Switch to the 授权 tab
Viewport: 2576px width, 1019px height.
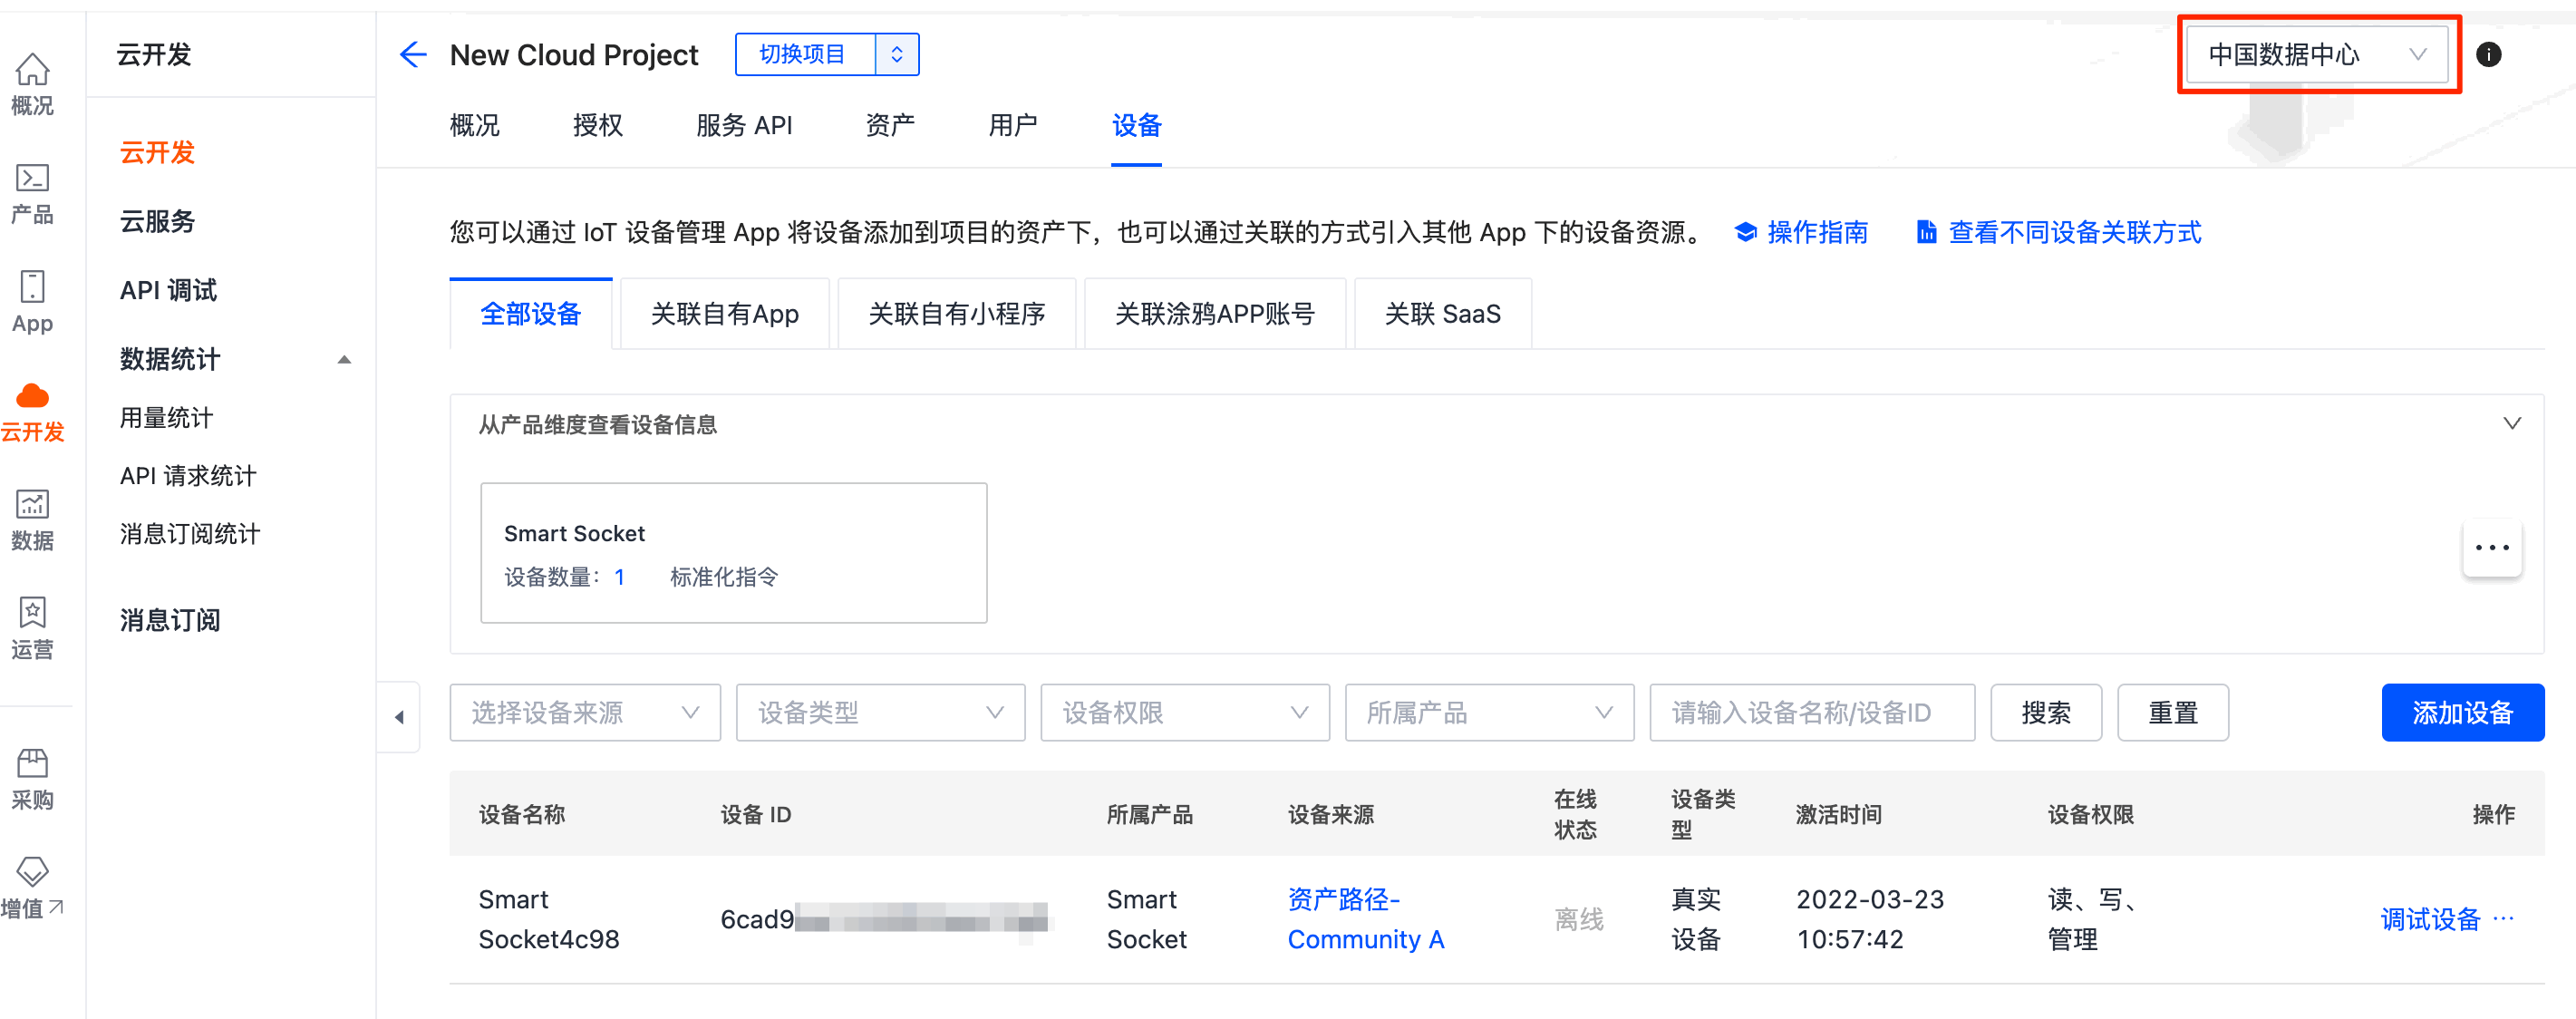point(597,126)
